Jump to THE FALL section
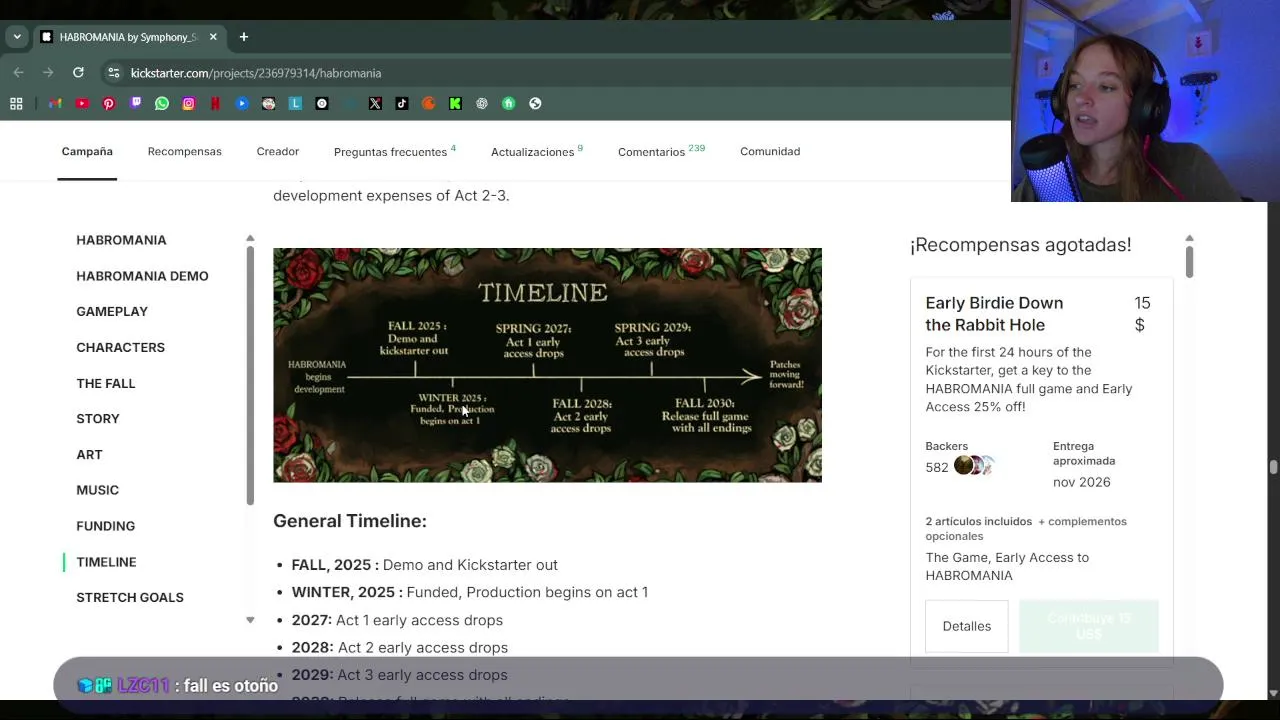 point(105,383)
